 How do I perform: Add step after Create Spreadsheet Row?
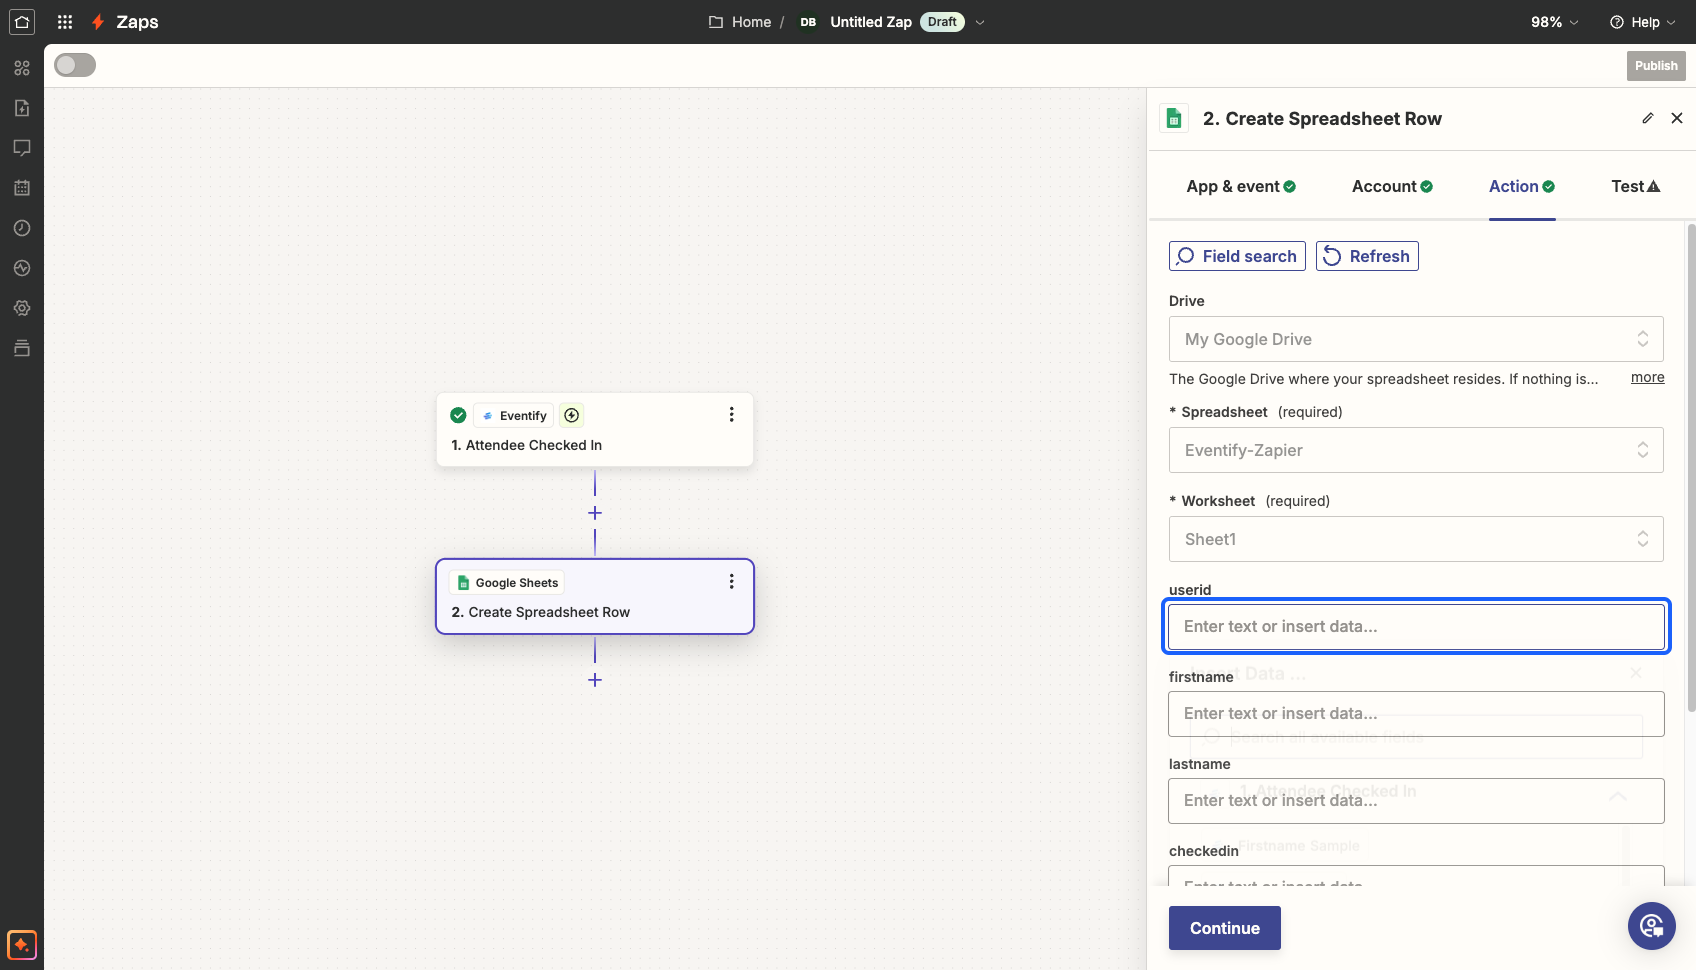(x=595, y=680)
